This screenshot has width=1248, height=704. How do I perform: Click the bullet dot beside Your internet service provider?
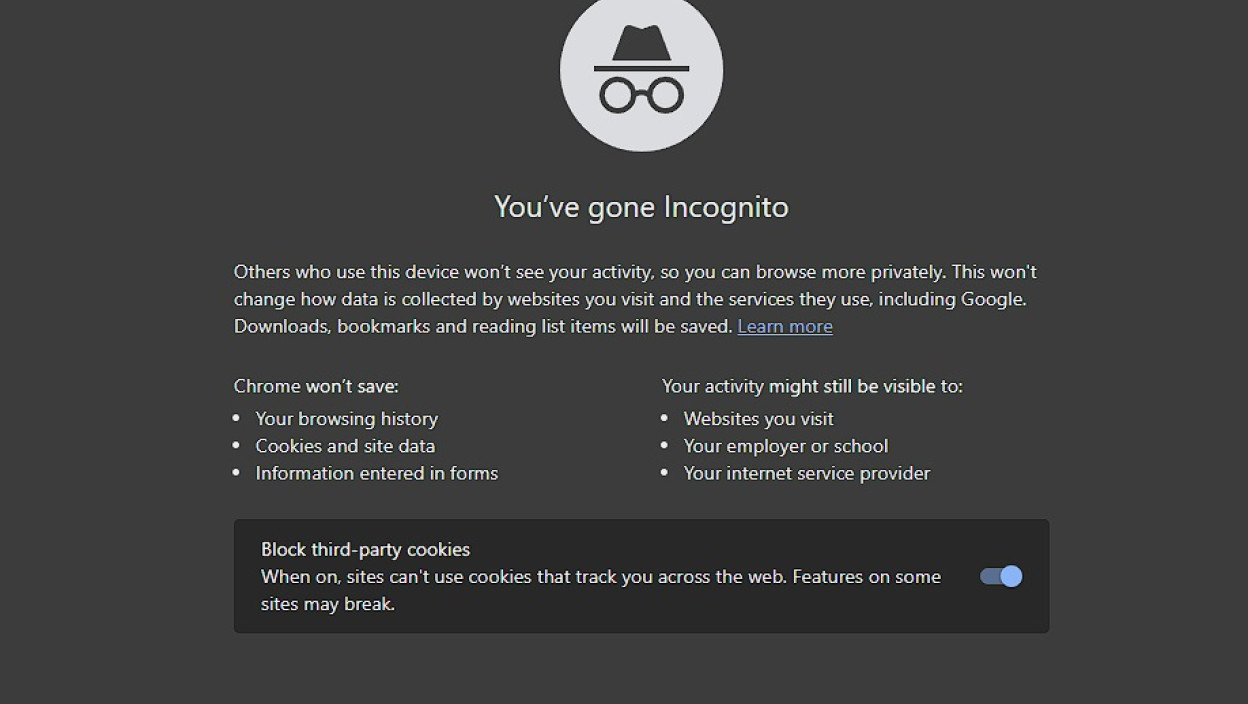pos(665,473)
